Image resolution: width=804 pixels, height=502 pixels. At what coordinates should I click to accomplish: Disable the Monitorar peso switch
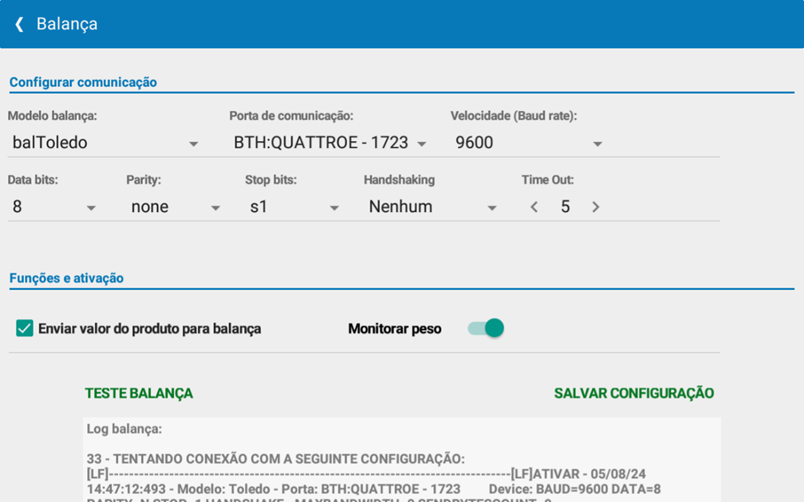coord(486,328)
